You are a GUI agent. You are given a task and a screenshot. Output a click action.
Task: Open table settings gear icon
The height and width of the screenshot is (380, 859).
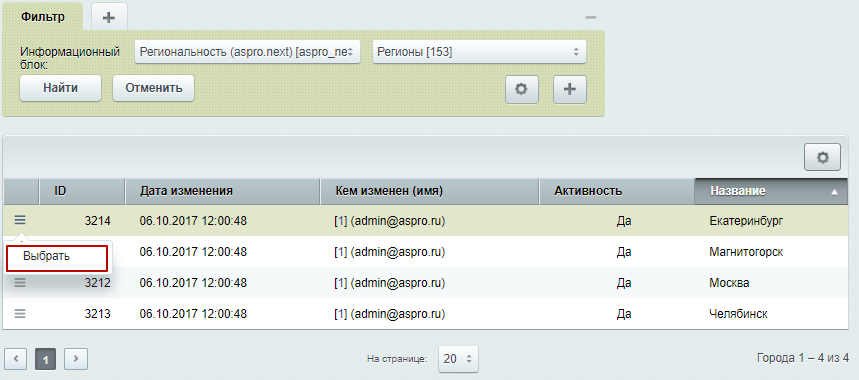pyautogui.click(x=822, y=158)
